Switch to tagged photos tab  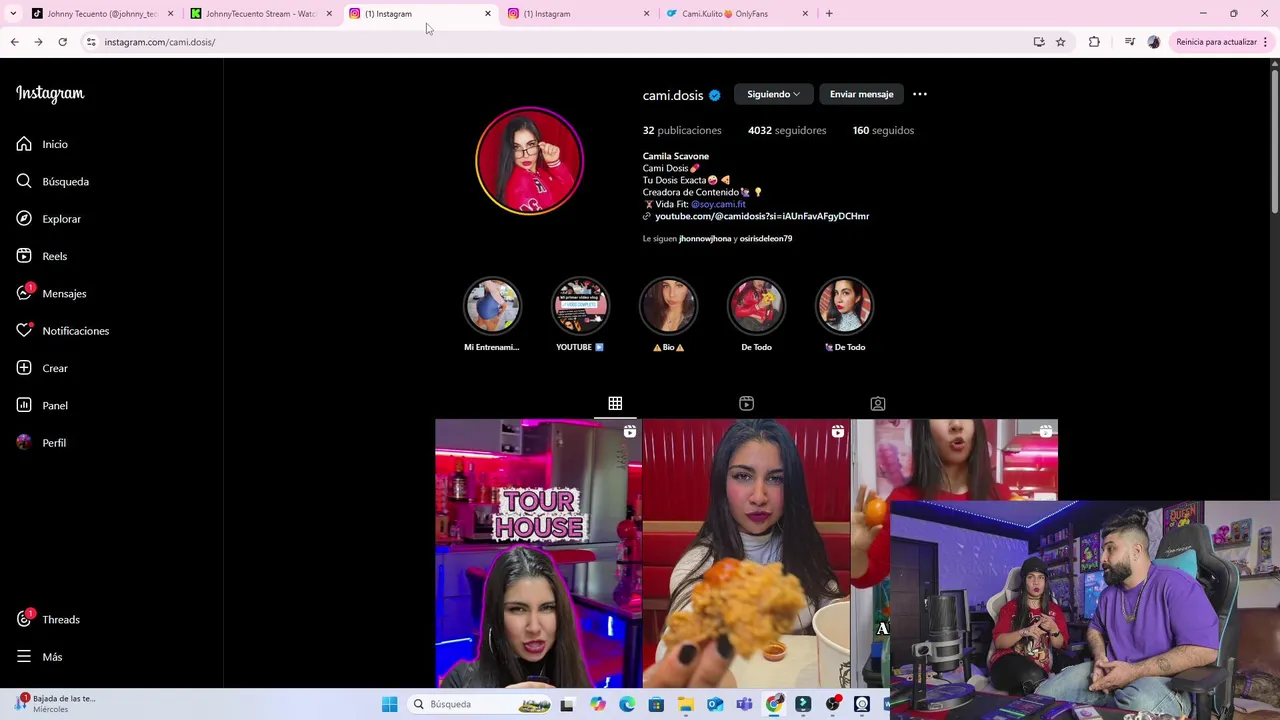[x=878, y=403]
